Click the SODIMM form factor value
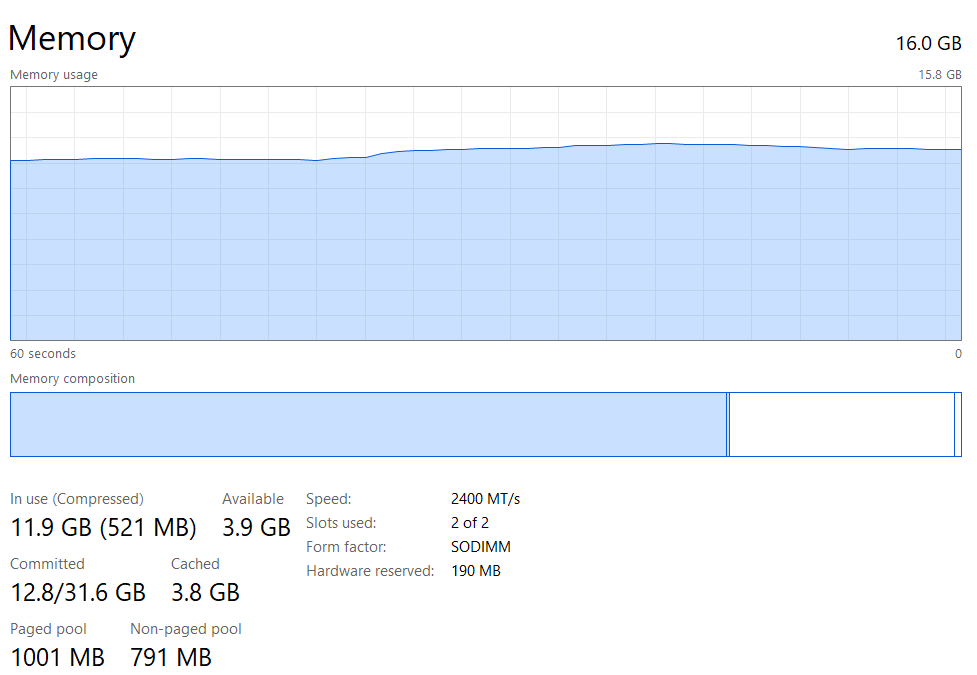This screenshot has width=977, height=675. tap(481, 547)
